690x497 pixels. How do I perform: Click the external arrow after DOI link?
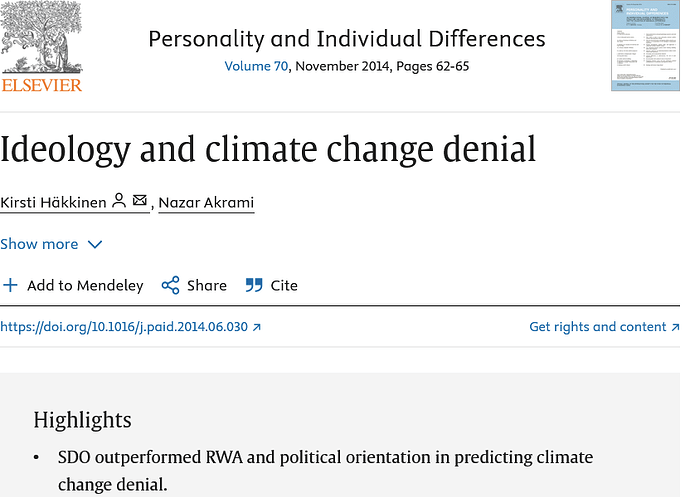[x=257, y=327]
